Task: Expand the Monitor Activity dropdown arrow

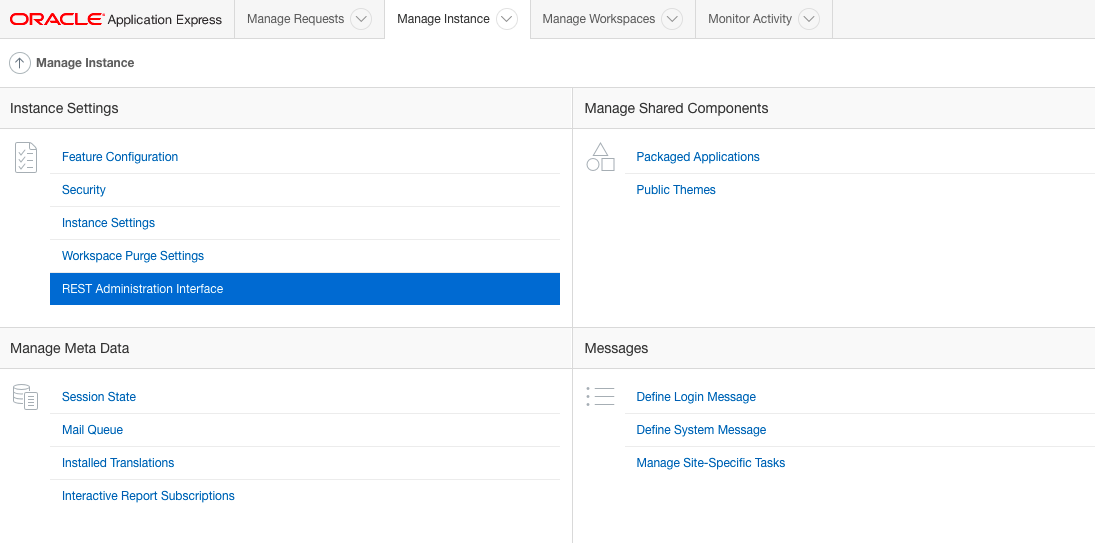Action: pos(809,19)
